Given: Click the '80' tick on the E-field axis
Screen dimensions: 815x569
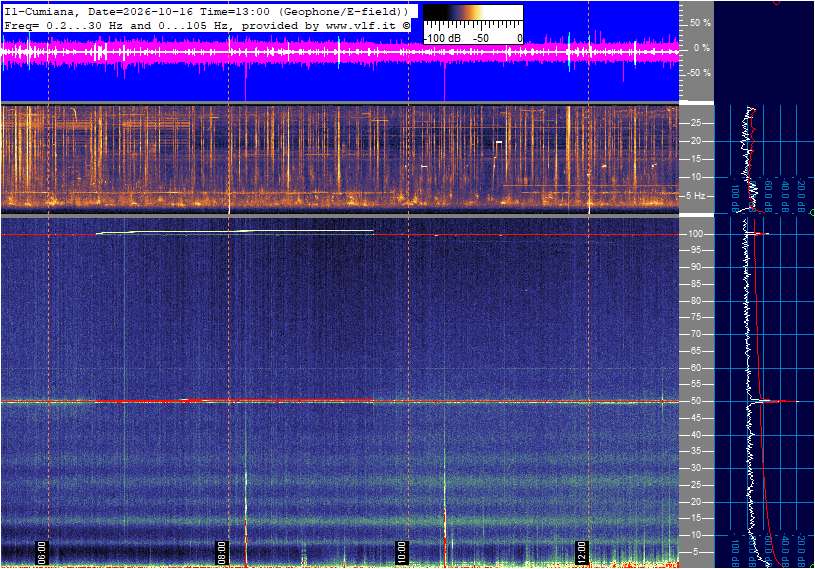Looking at the screenshot, I should [x=695, y=301].
